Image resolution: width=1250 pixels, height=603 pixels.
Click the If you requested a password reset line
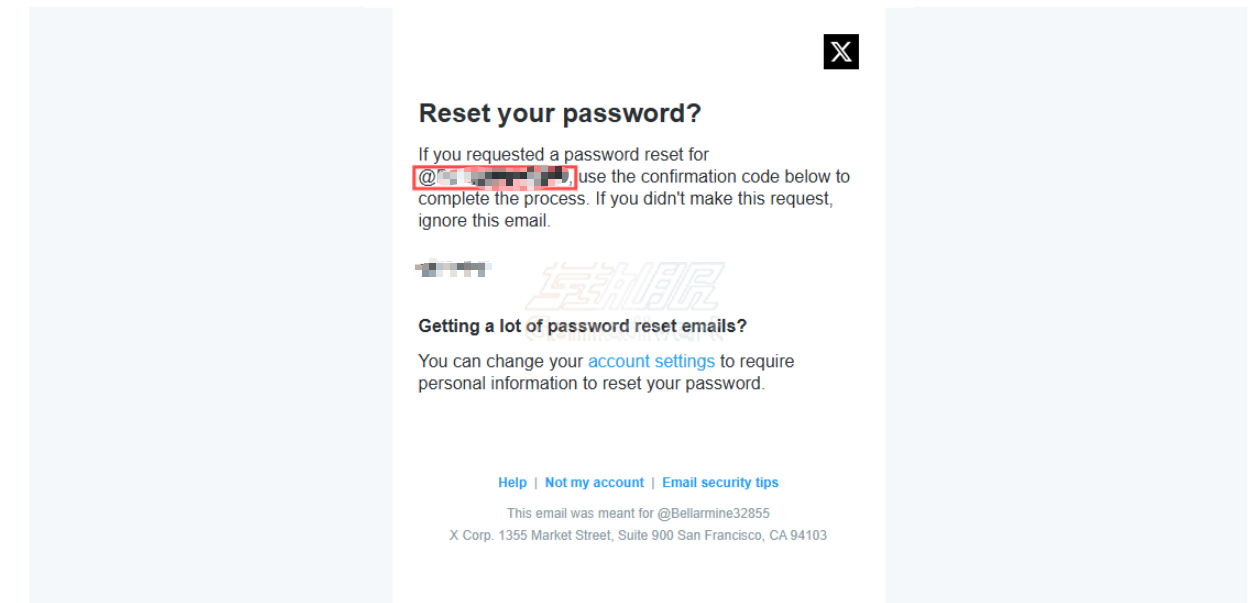[x=564, y=155]
